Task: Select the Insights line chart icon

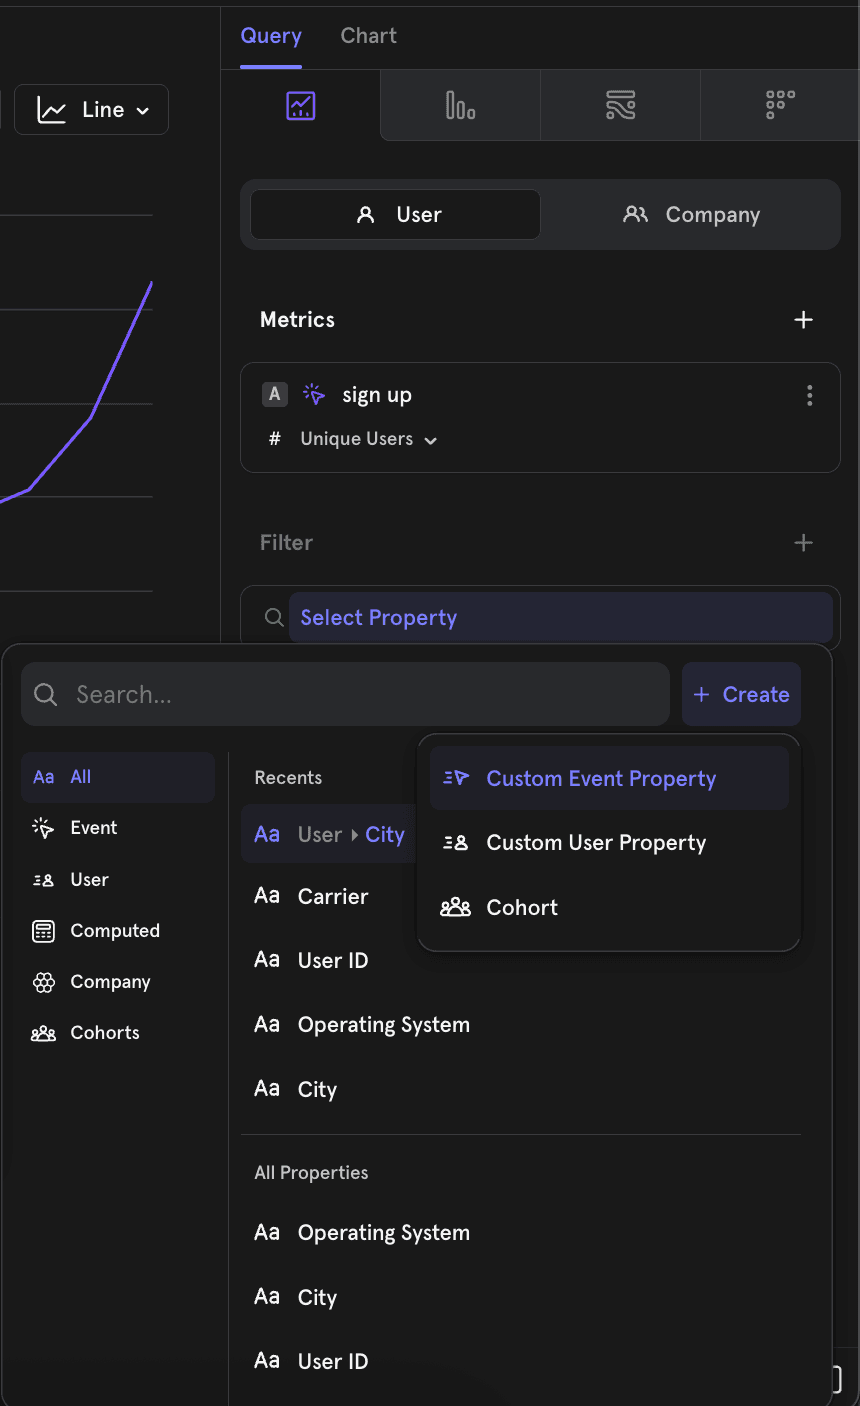Action: pos(300,104)
